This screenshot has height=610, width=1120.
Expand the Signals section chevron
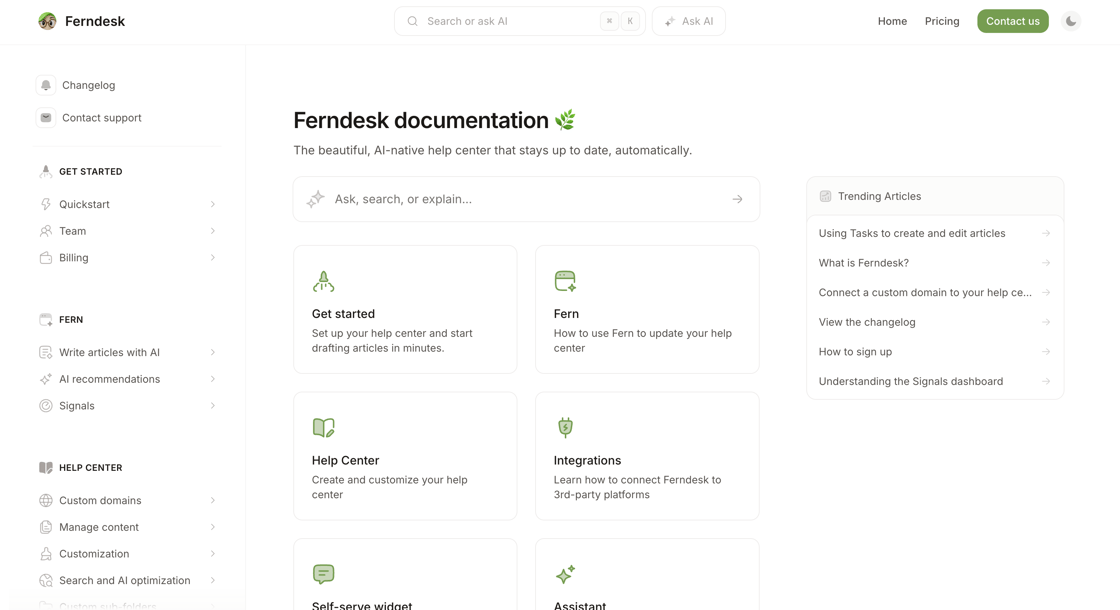coord(213,406)
